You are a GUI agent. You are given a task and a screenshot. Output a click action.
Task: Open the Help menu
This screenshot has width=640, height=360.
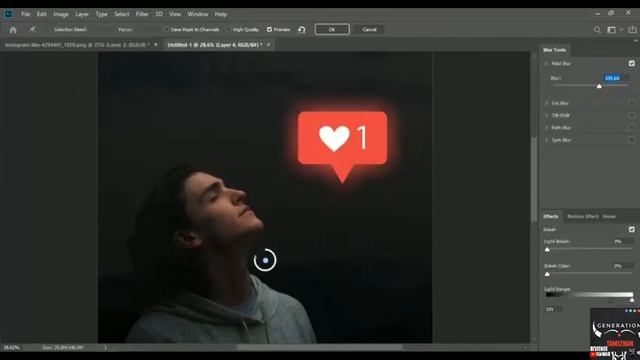[x=220, y=14]
